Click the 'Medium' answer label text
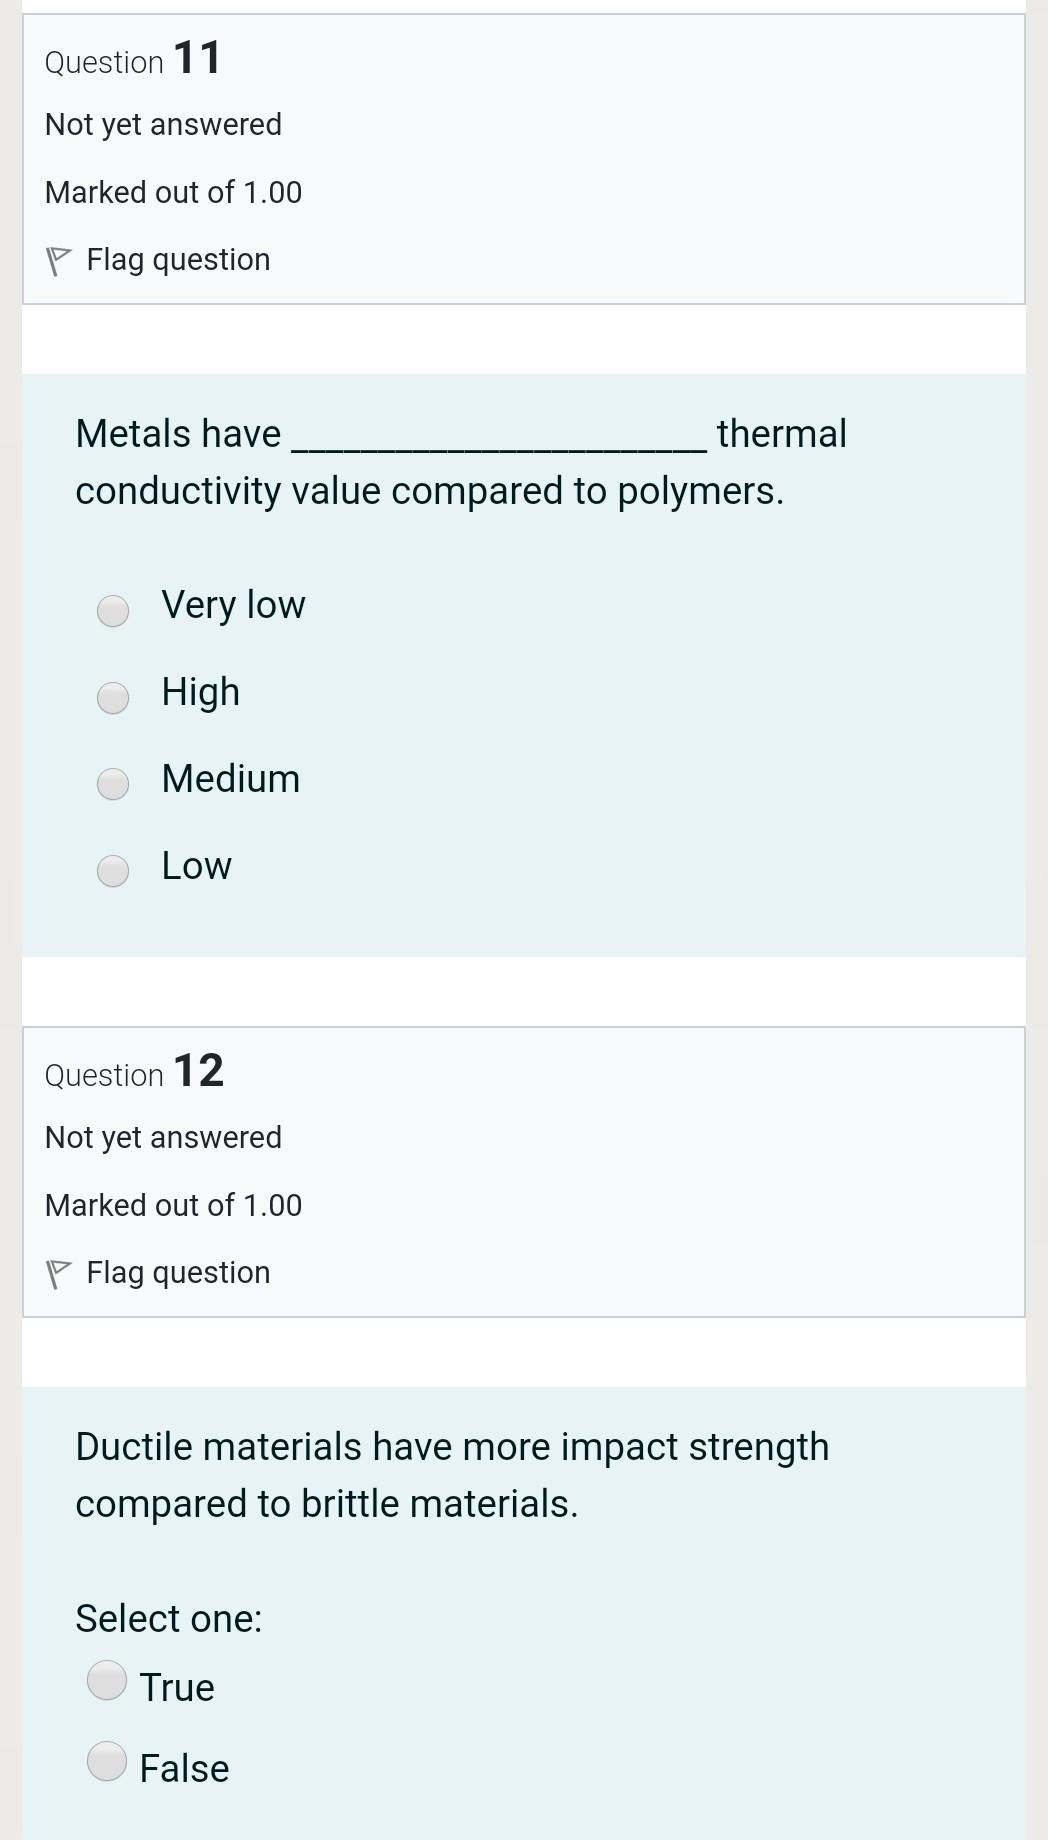 [x=231, y=779]
